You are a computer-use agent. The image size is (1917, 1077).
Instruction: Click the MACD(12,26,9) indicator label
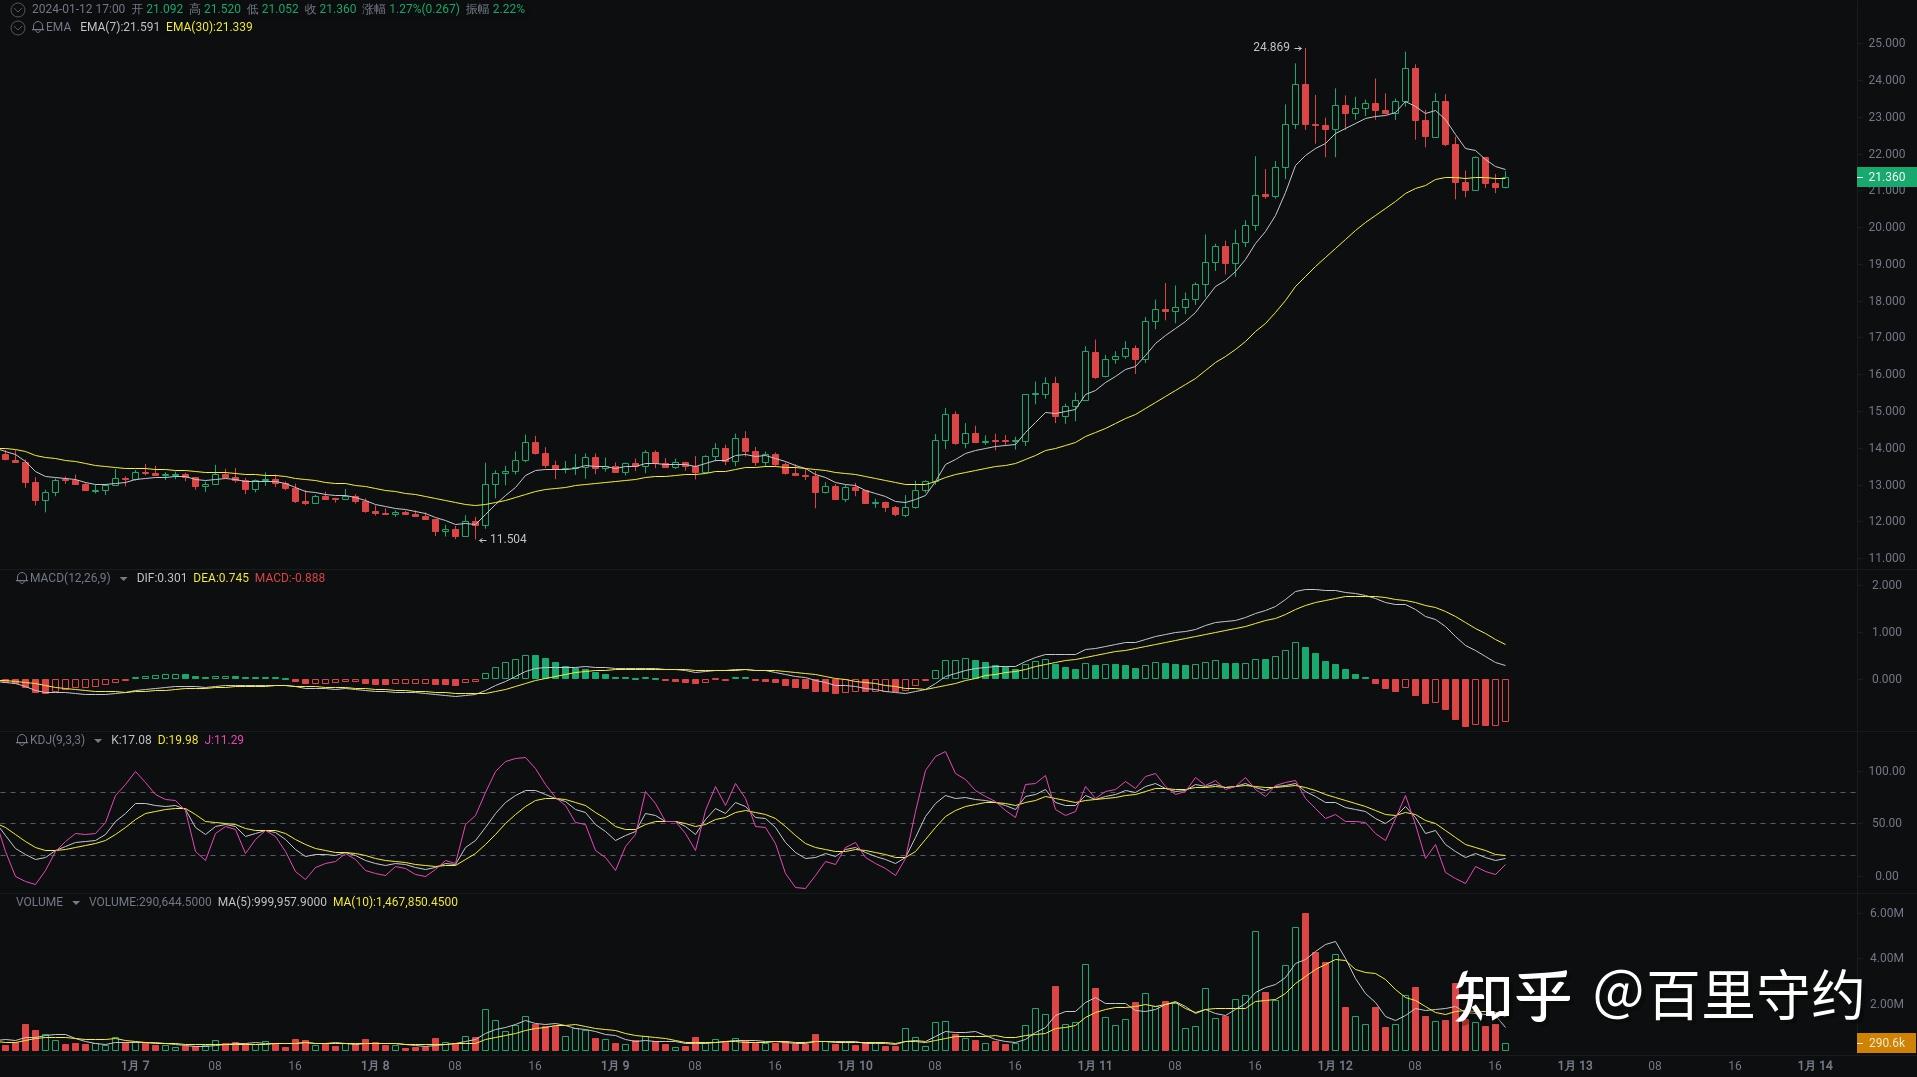(70, 578)
